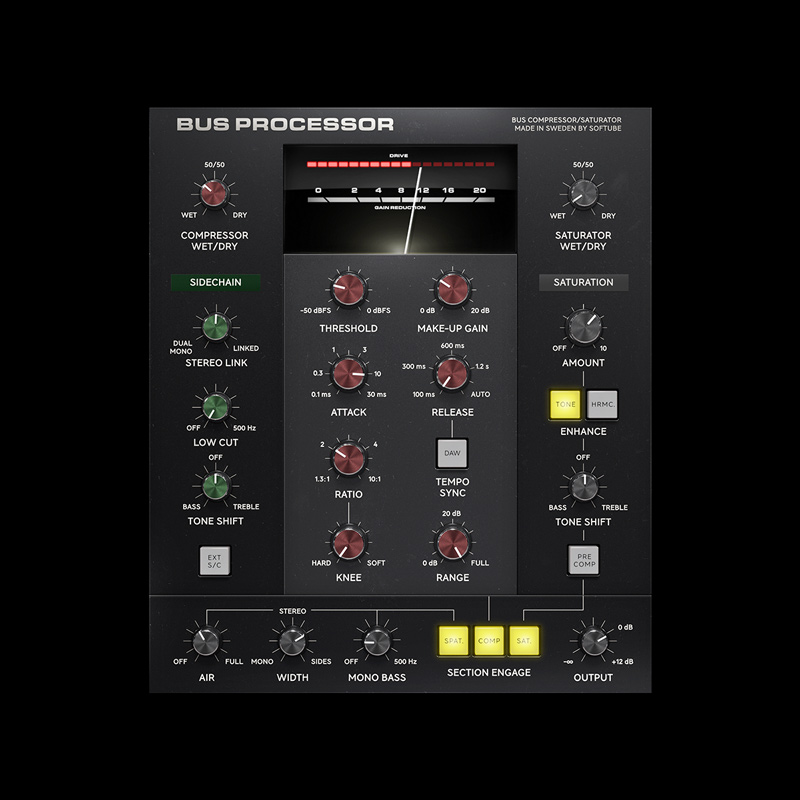Click the Threshold knob
This screenshot has width=800, height=800.
348,291
